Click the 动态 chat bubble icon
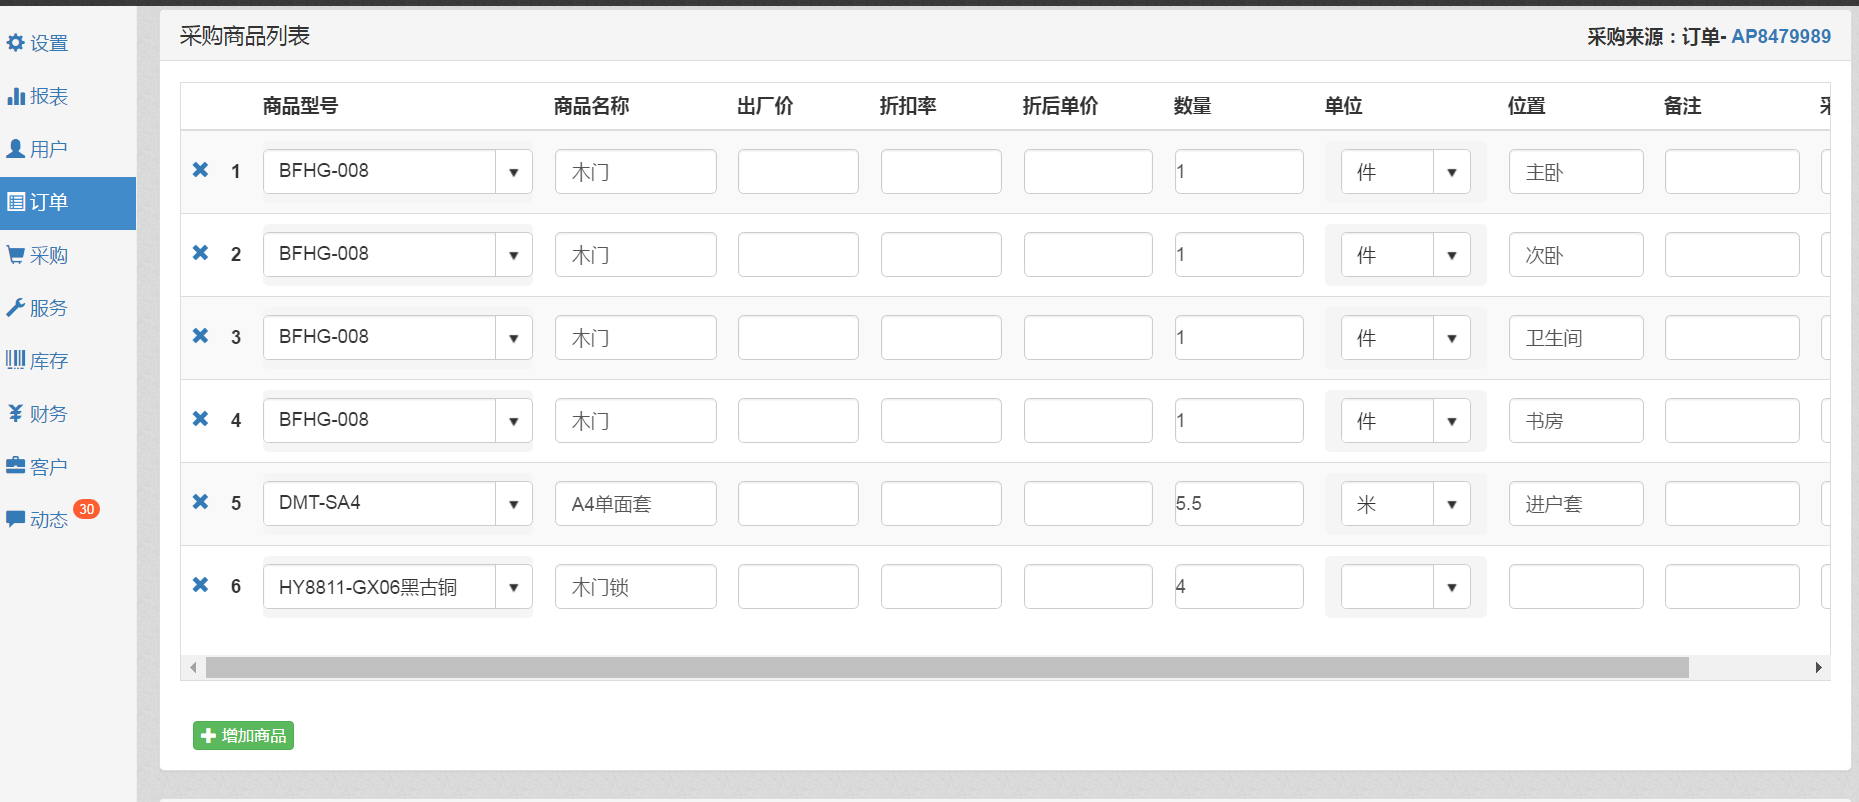 16,519
